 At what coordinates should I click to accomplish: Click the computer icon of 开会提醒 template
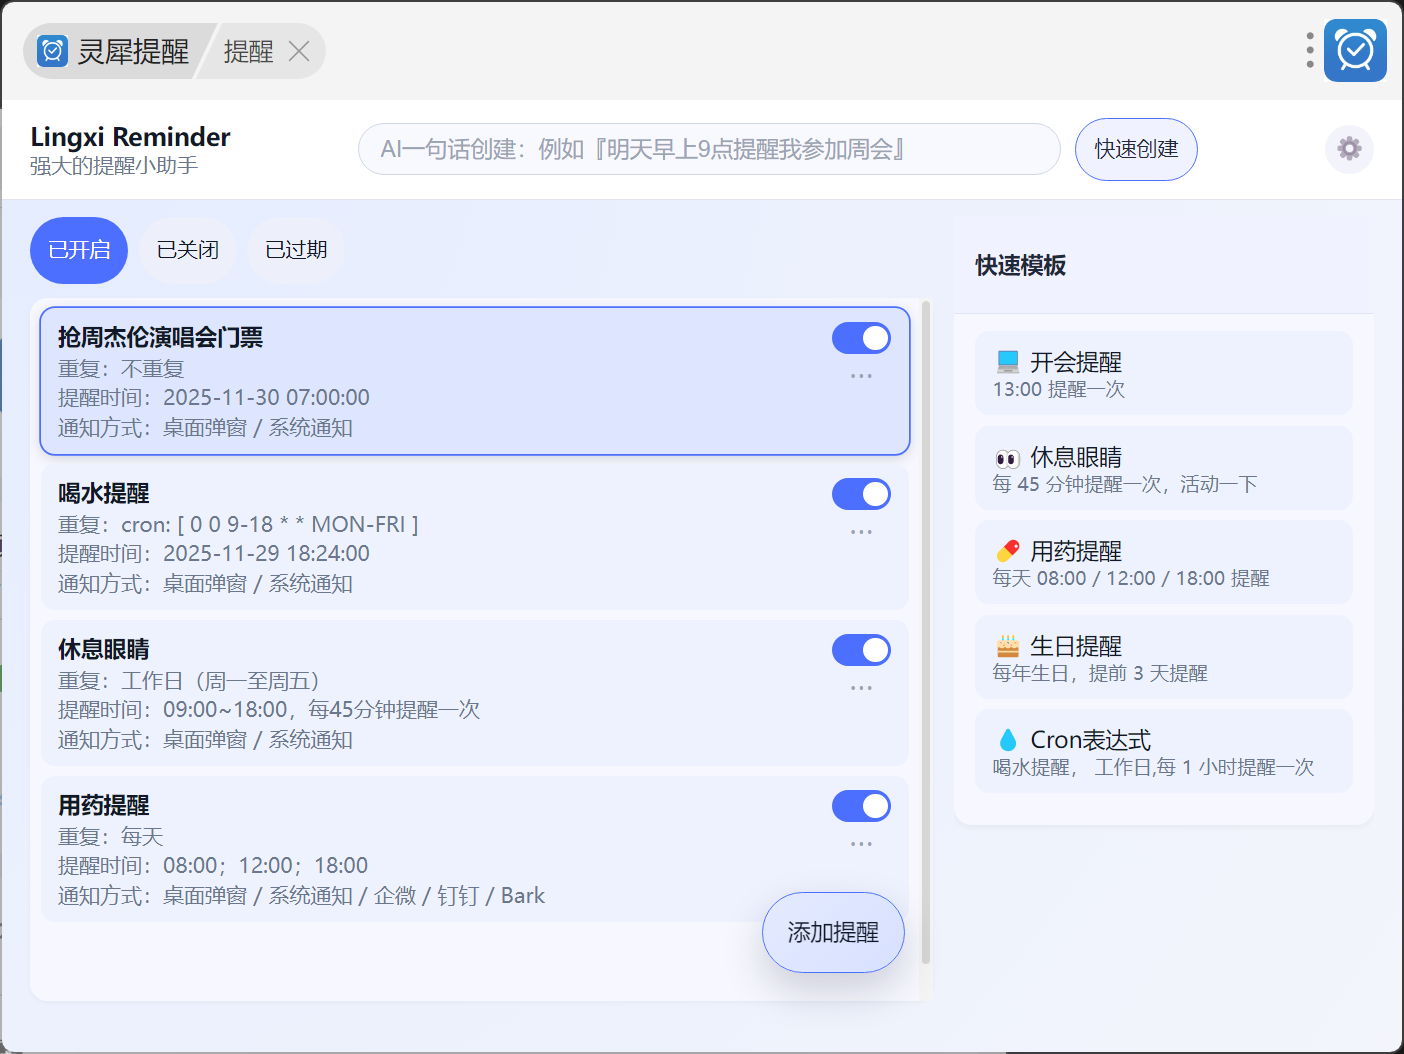click(1008, 361)
